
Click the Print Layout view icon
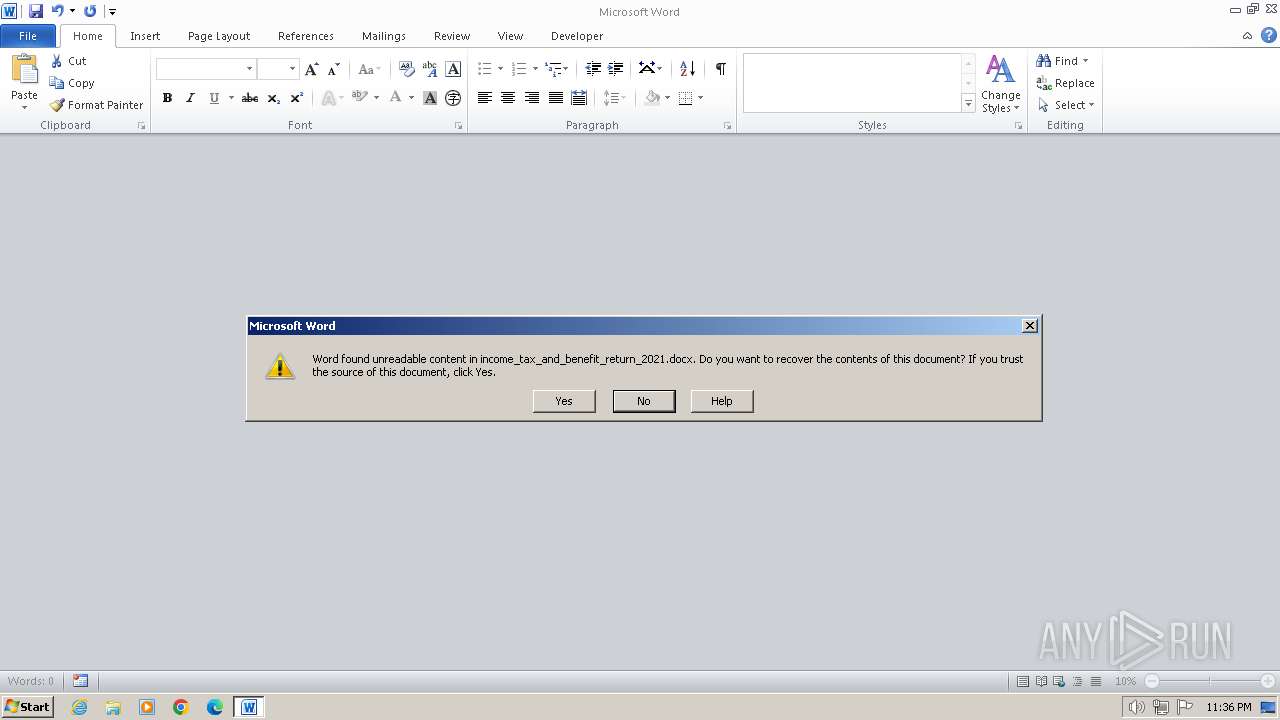click(x=1023, y=681)
